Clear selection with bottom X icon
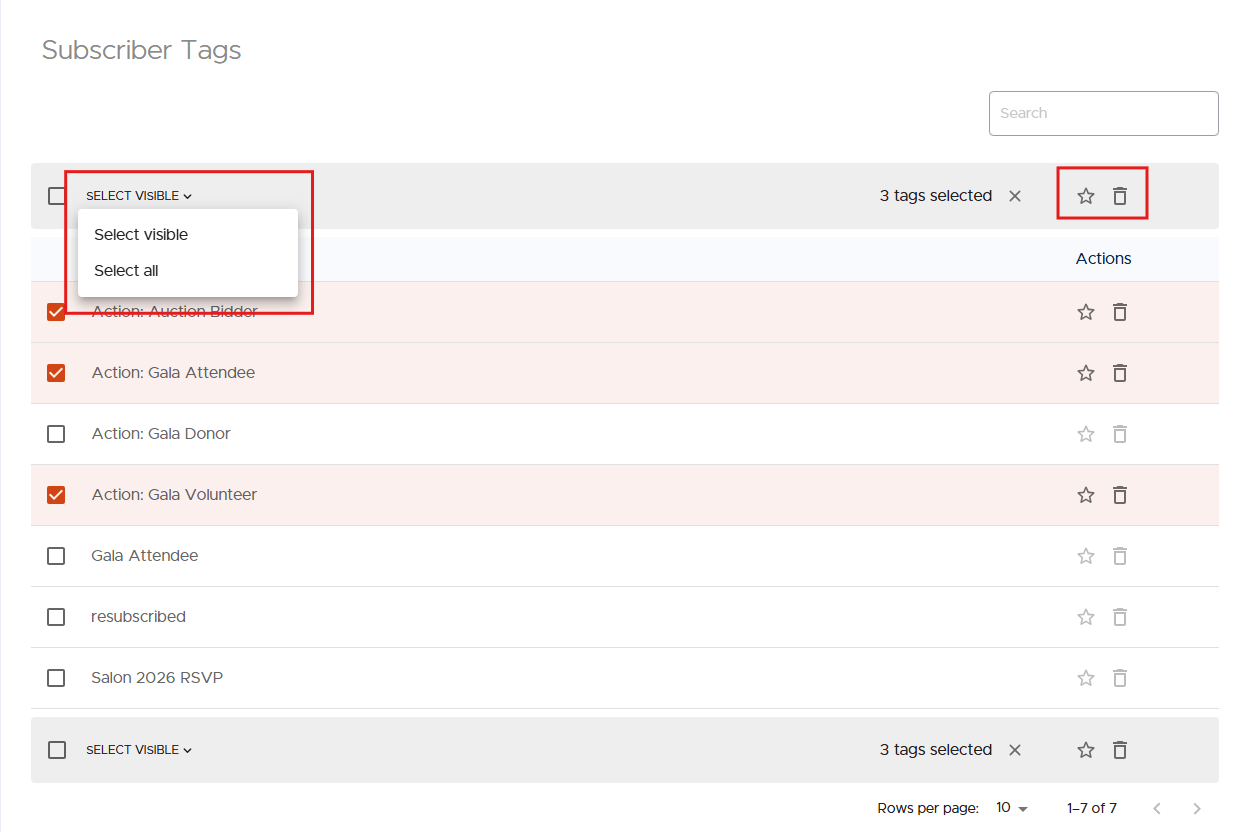This screenshot has width=1245, height=832. click(x=1015, y=750)
